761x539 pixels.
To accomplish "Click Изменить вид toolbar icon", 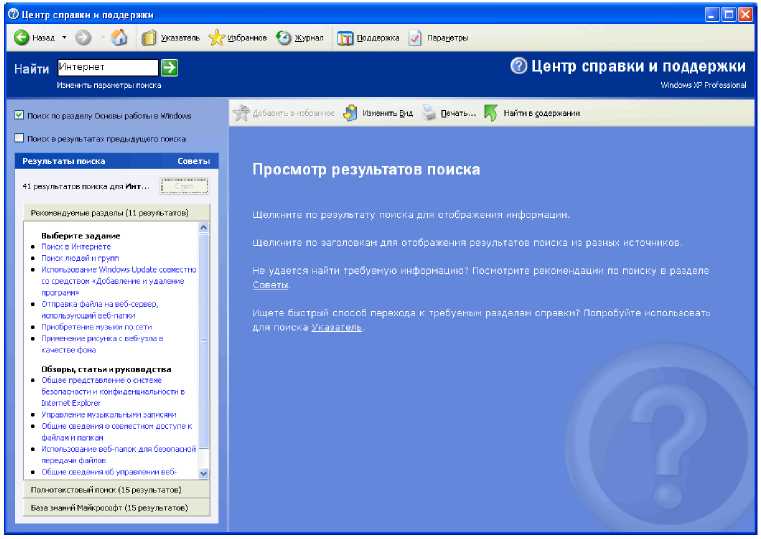I will 350,113.
